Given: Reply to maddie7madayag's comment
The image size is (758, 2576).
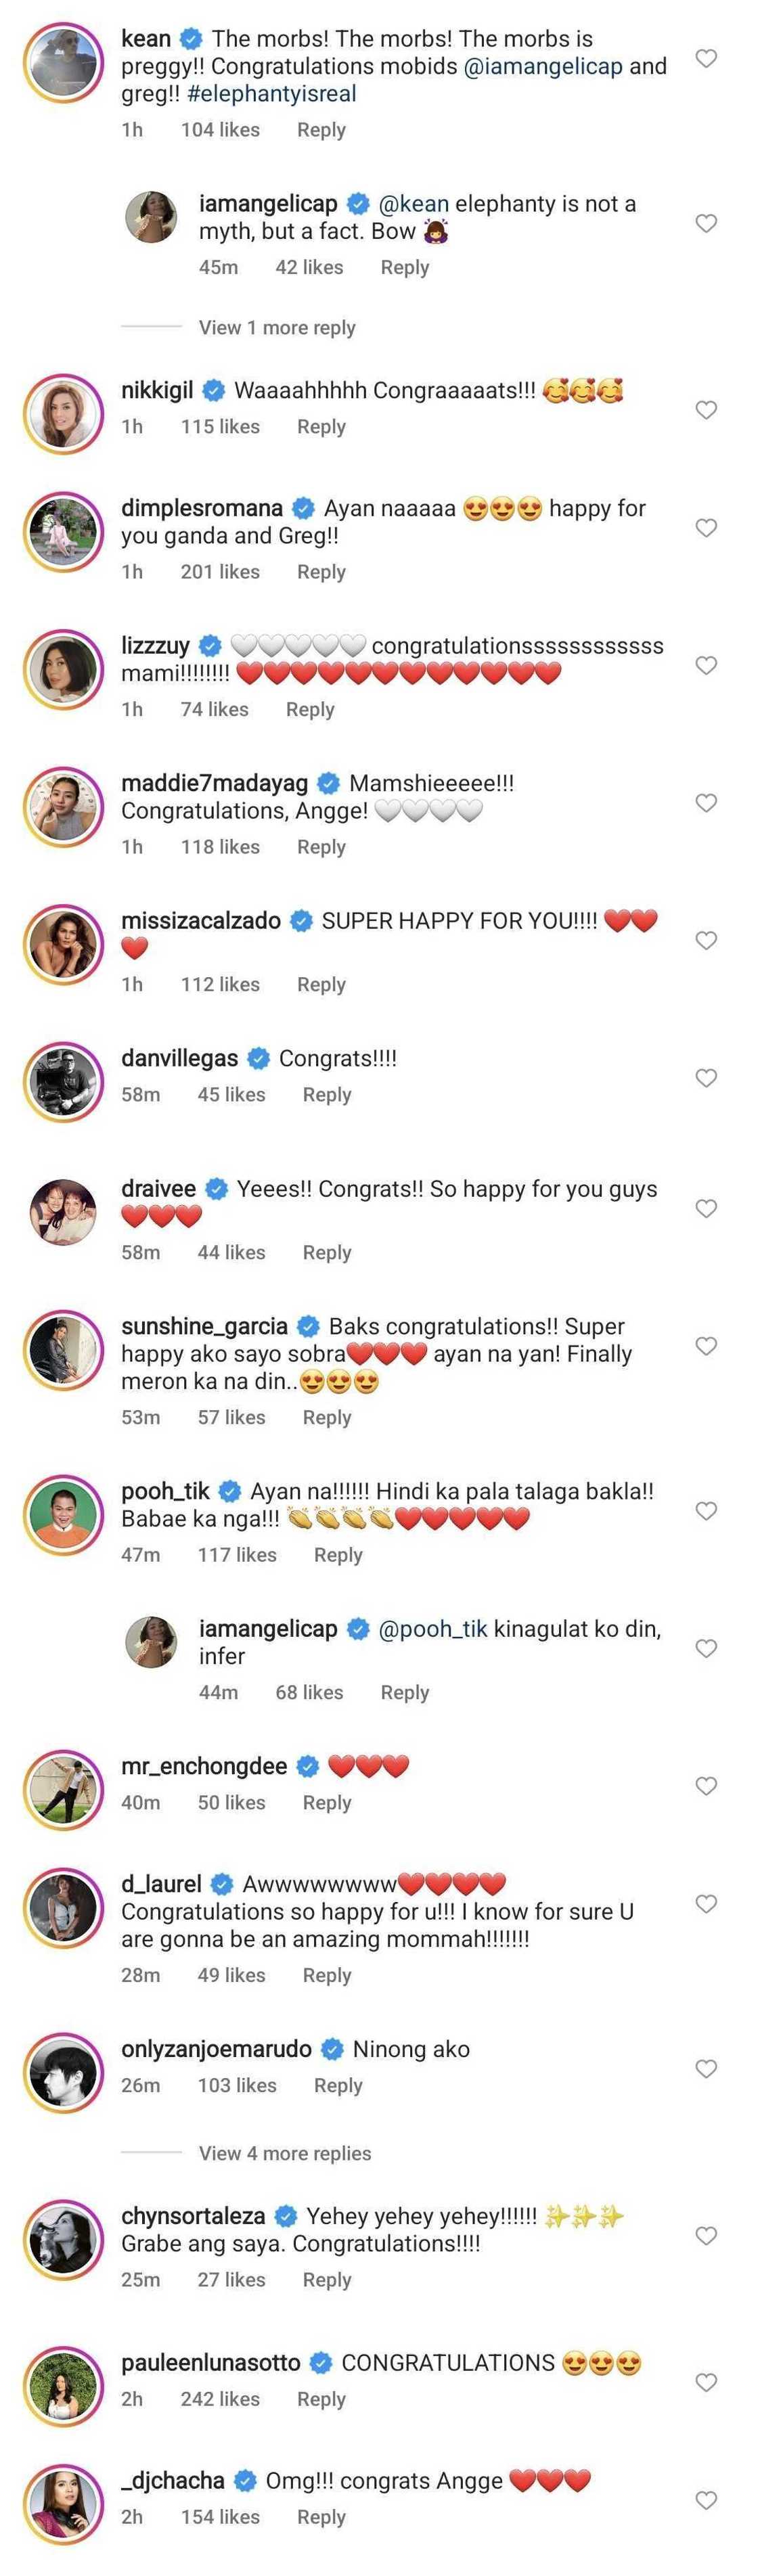Looking at the screenshot, I should (x=321, y=847).
